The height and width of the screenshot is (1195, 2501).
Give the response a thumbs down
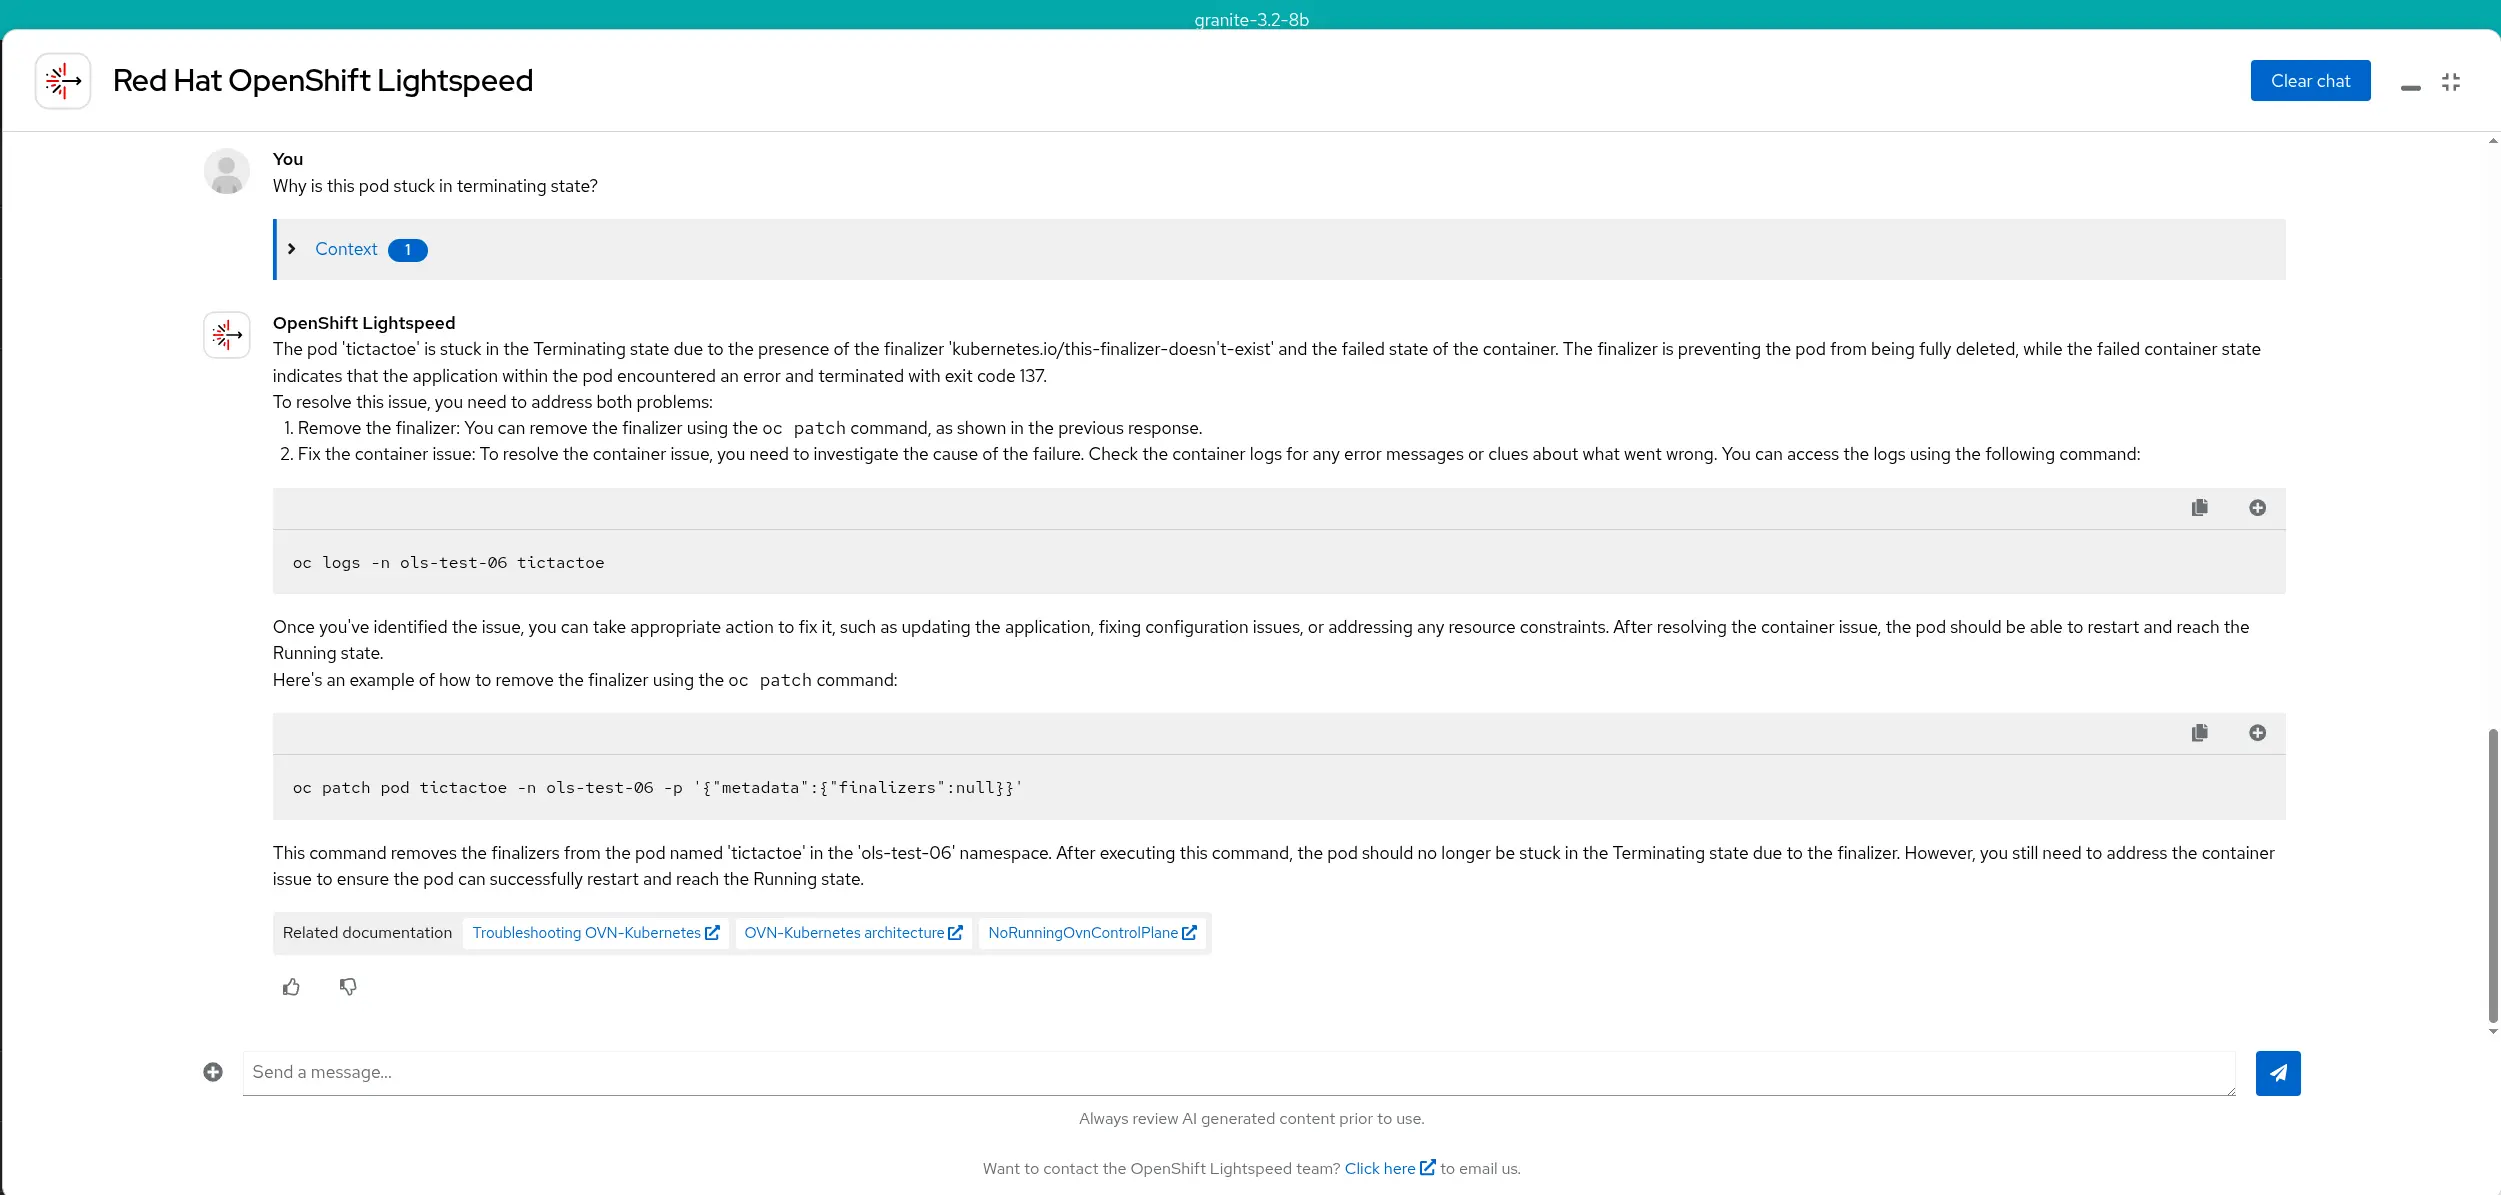pyautogui.click(x=348, y=987)
